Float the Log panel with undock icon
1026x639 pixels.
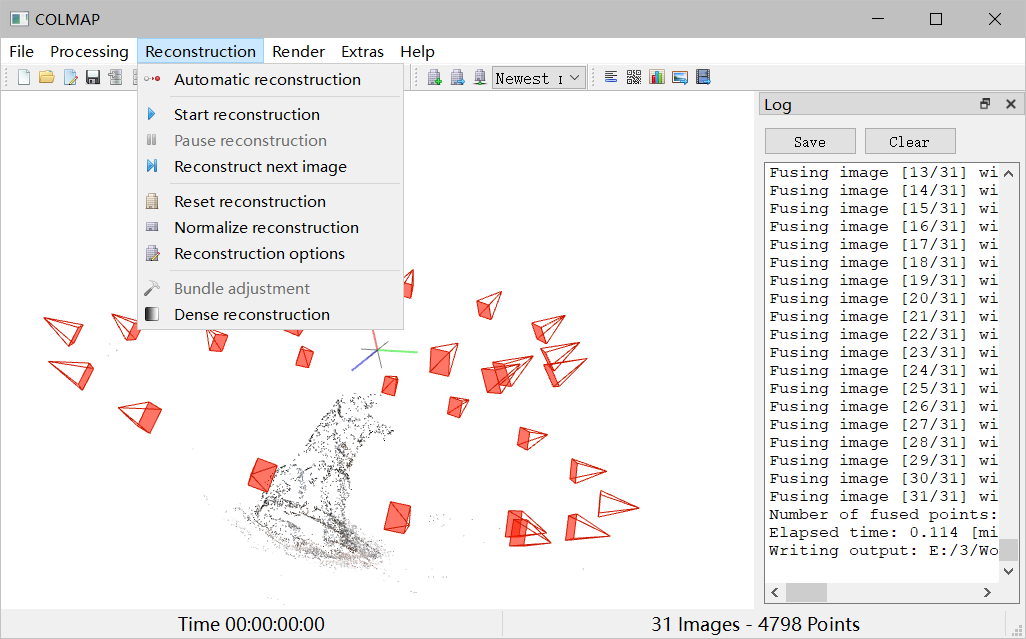point(985,104)
